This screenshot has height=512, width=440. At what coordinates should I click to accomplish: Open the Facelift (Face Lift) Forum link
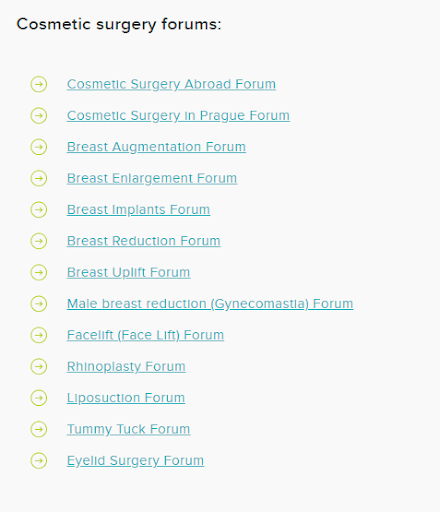[145, 335]
